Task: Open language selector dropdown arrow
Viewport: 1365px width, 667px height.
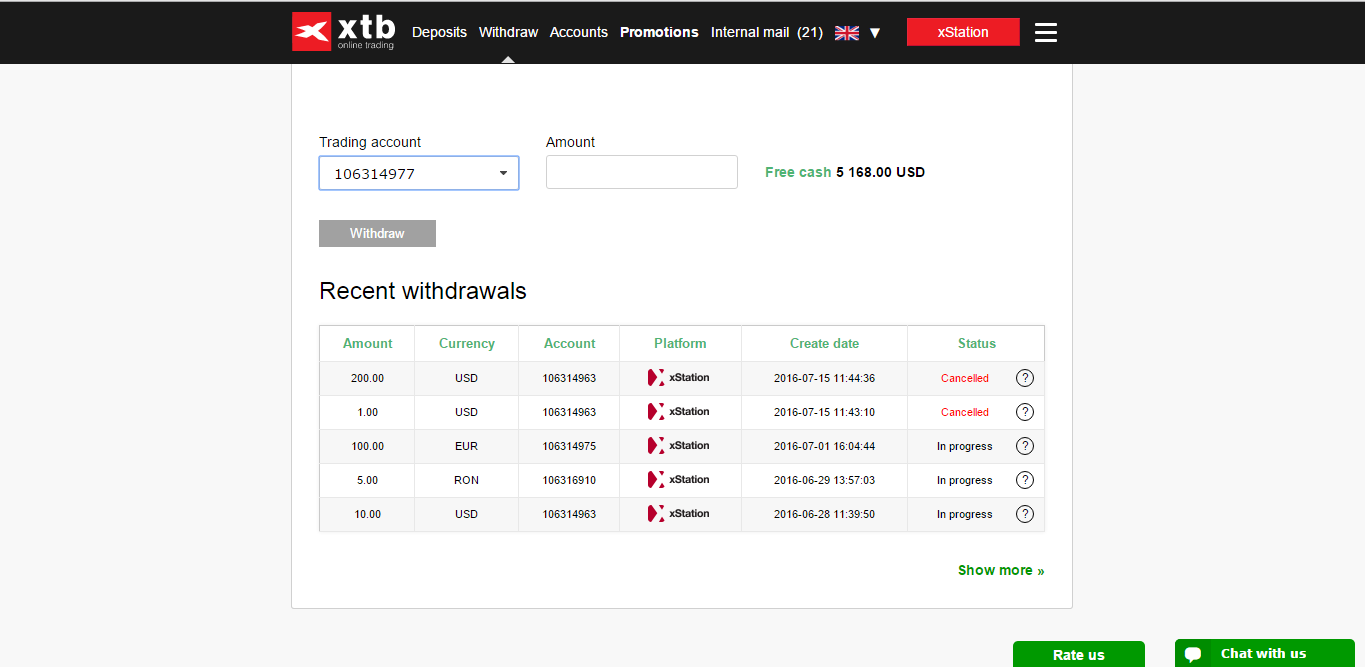Action: click(x=875, y=33)
